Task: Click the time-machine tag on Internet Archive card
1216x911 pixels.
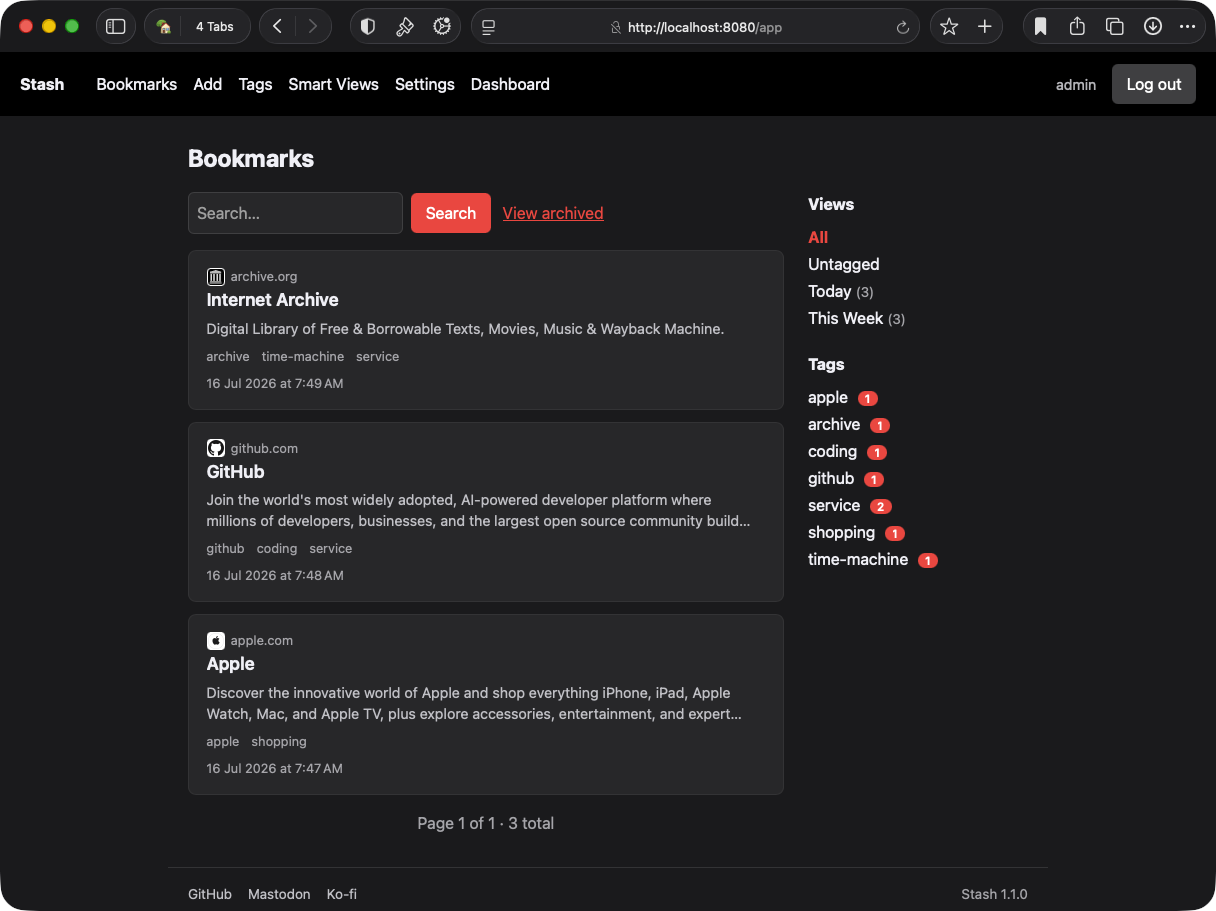Action: click(x=303, y=356)
